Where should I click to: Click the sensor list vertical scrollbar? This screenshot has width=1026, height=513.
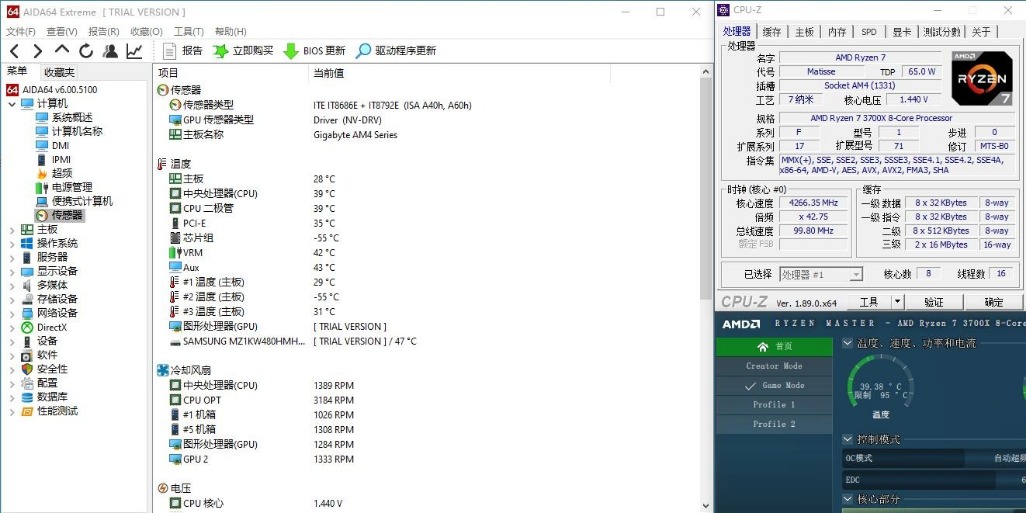click(x=705, y=288)
